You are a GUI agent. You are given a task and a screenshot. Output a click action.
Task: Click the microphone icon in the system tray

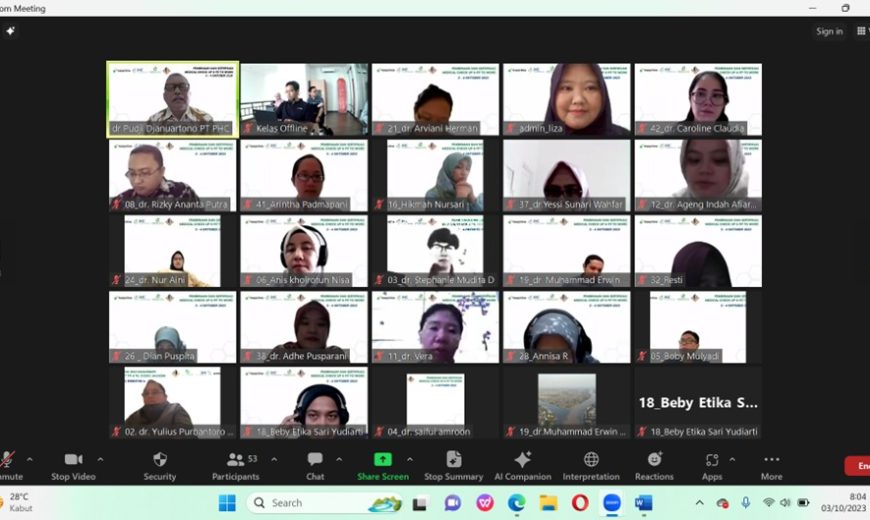click(x=746, y=503)
